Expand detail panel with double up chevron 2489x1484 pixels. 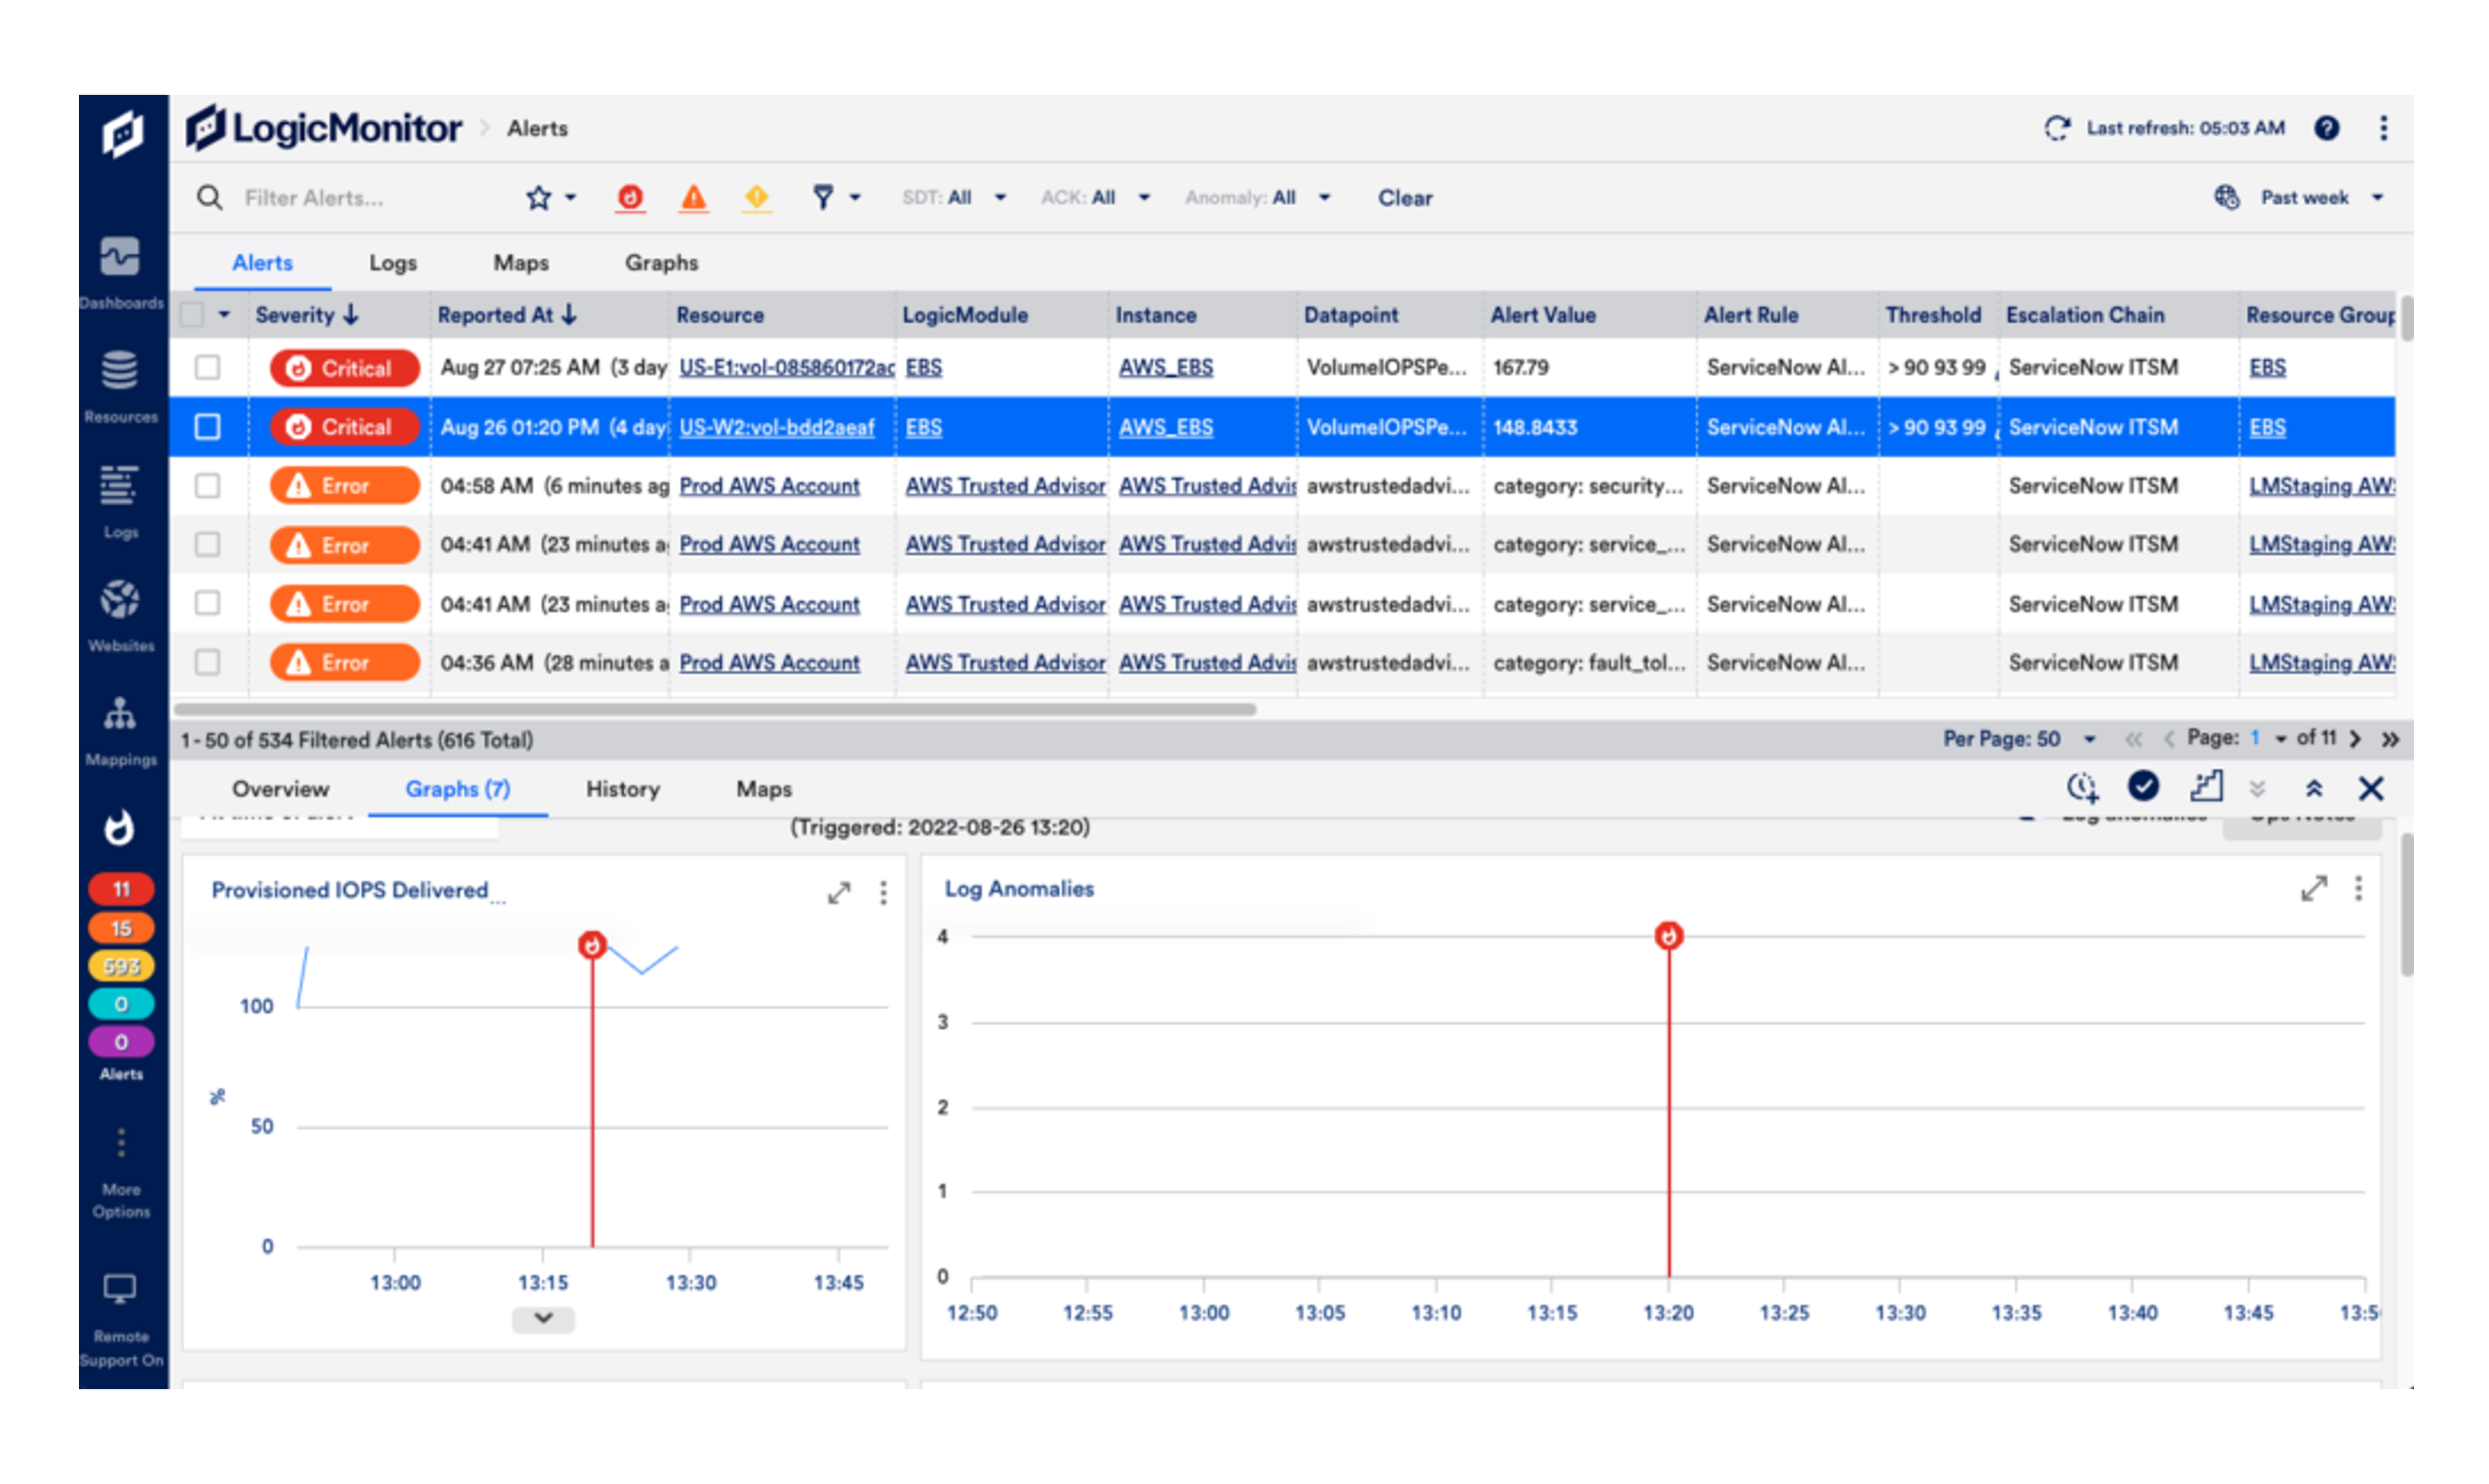2314,788
